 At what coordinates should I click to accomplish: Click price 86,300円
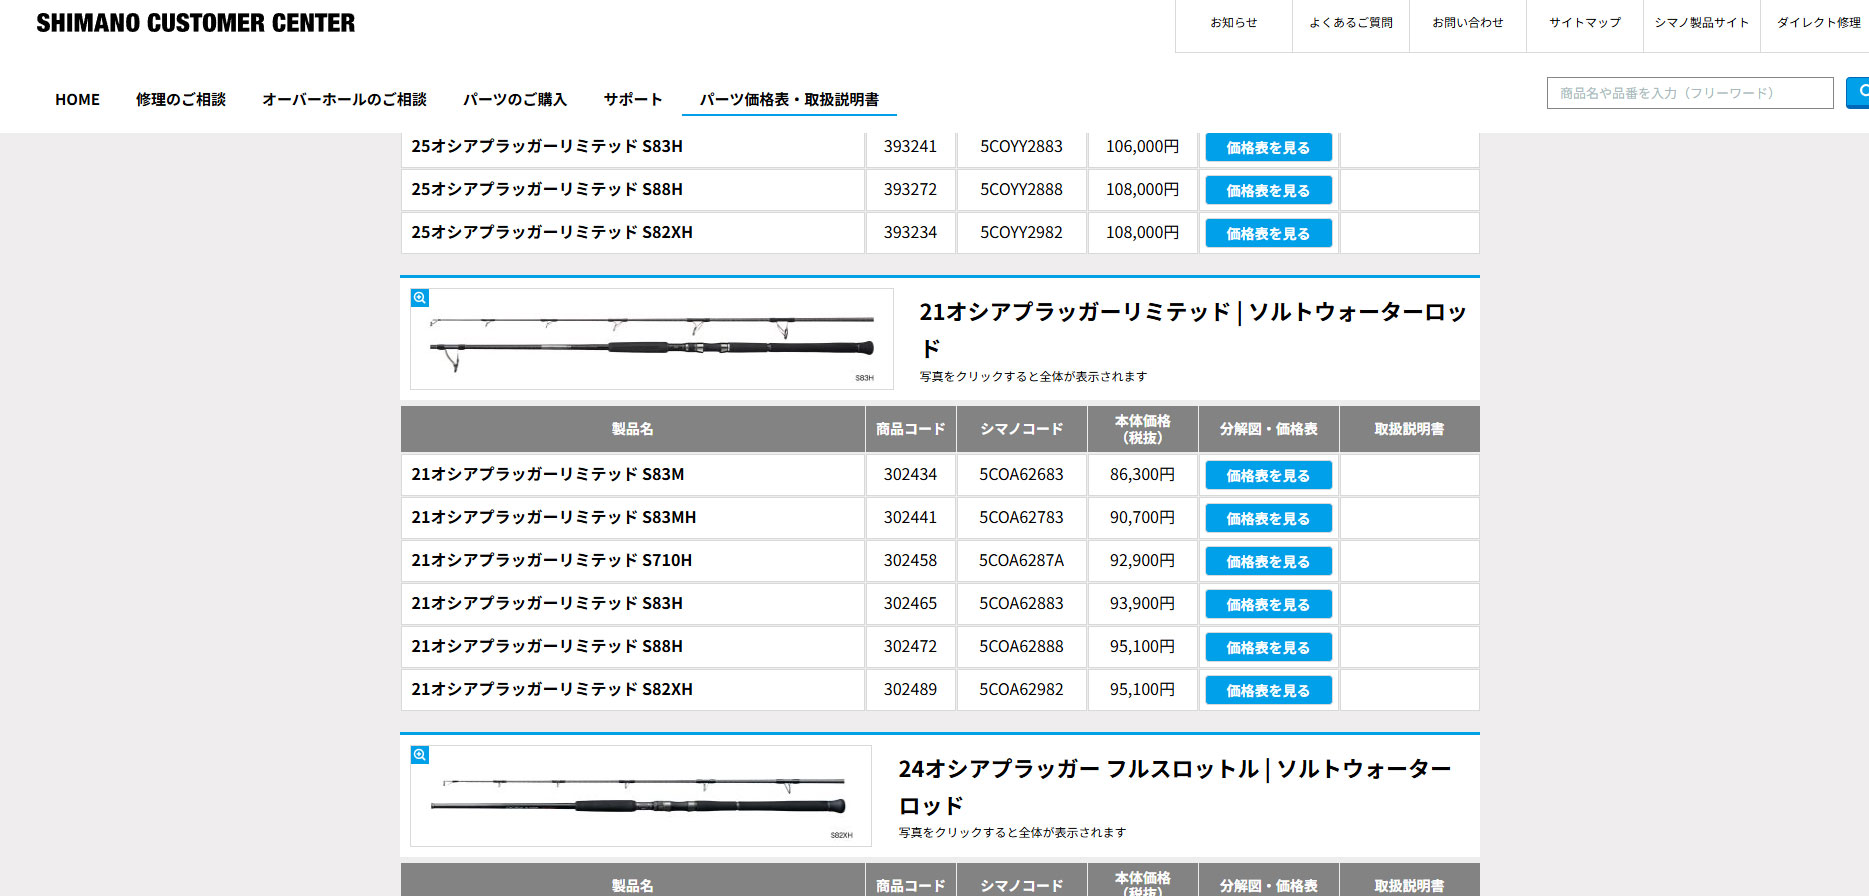pyautogui.click(x=1142, y=474)
